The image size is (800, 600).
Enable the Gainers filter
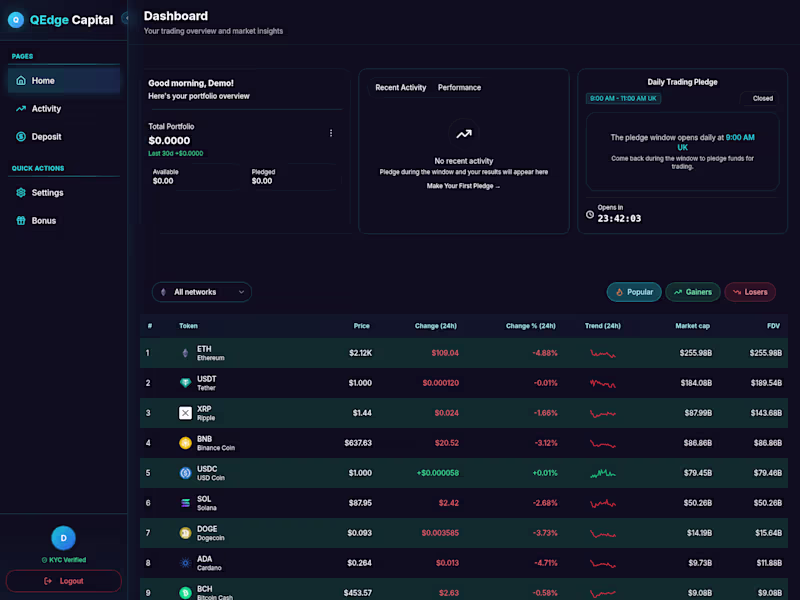pos(693,291)
